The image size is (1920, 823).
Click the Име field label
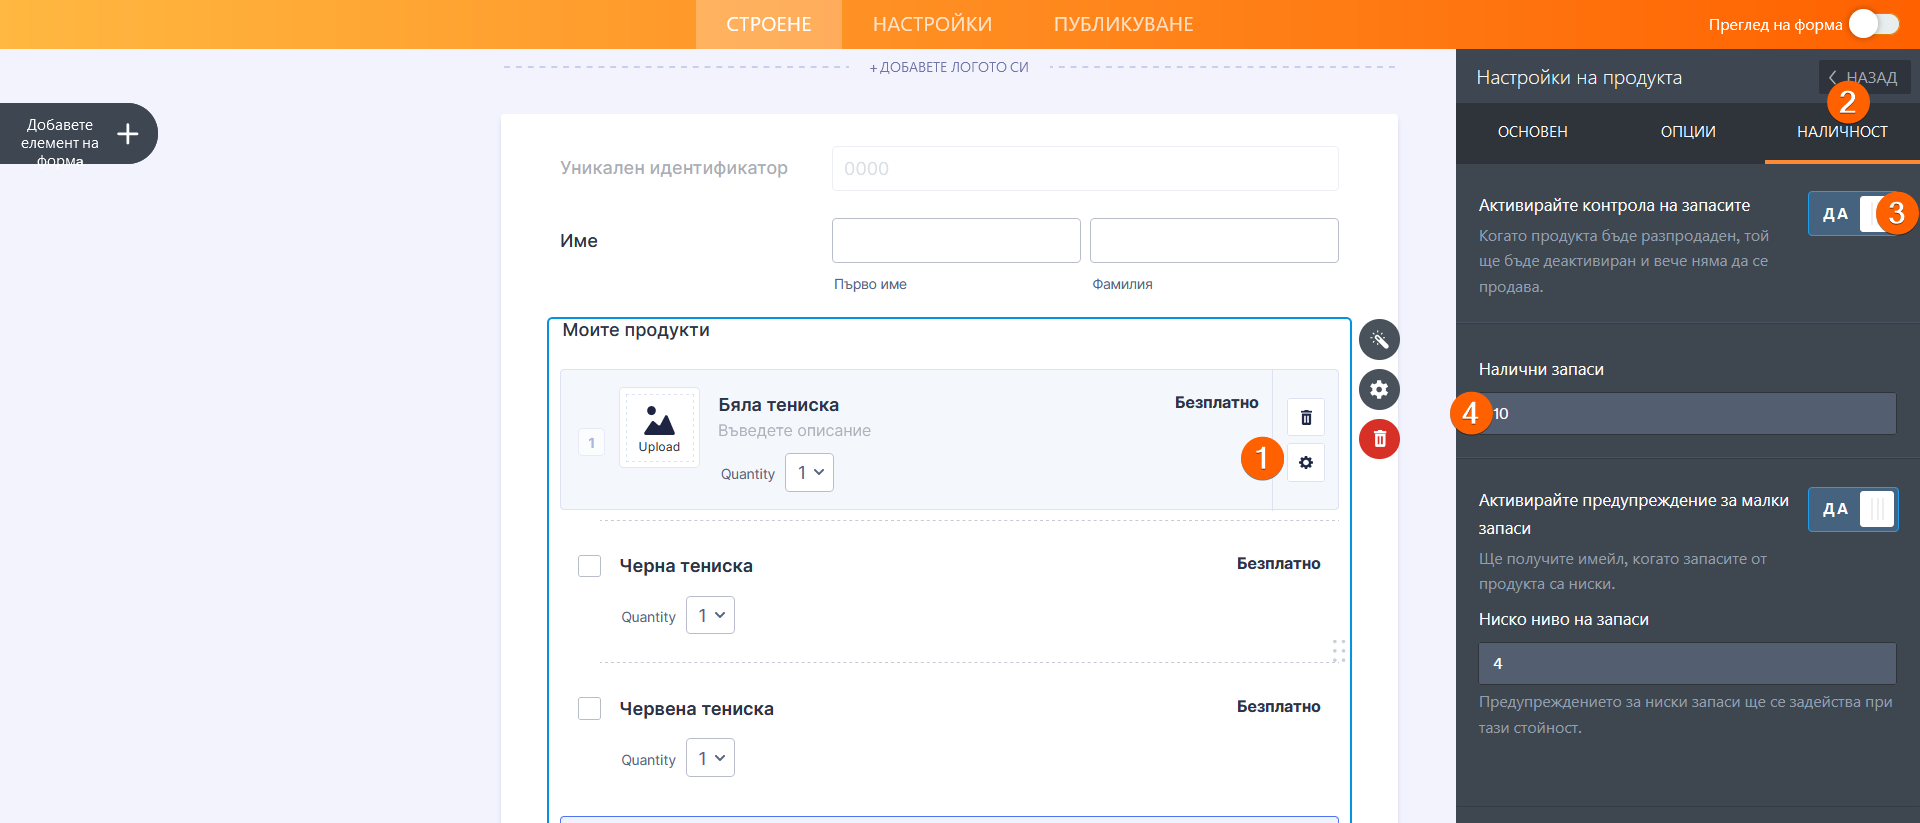[579, 241]
